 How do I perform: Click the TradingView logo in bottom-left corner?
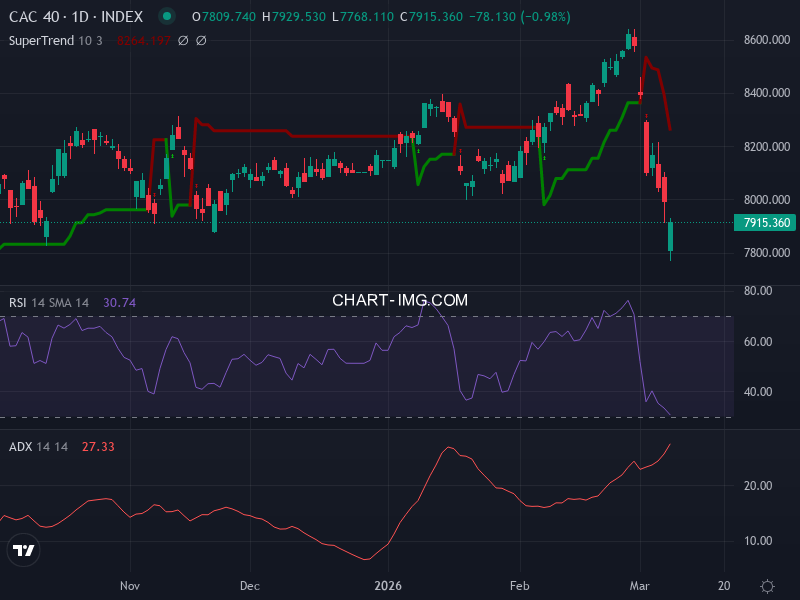(22, 549)
